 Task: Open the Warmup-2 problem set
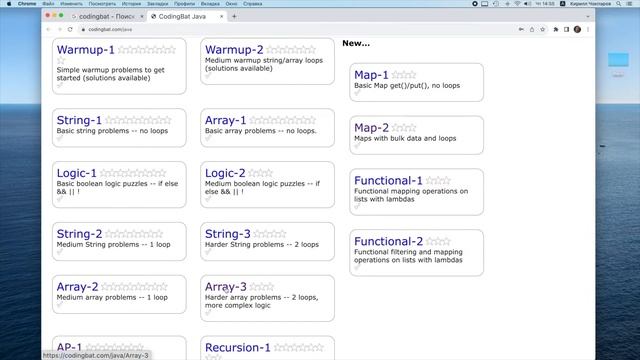click(234, 50)
